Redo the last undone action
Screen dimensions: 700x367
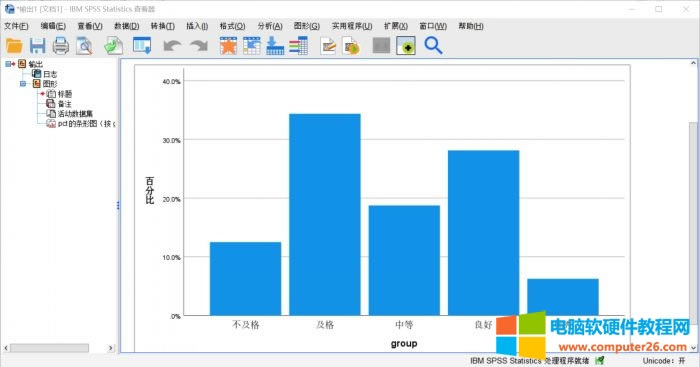(199, 46)
